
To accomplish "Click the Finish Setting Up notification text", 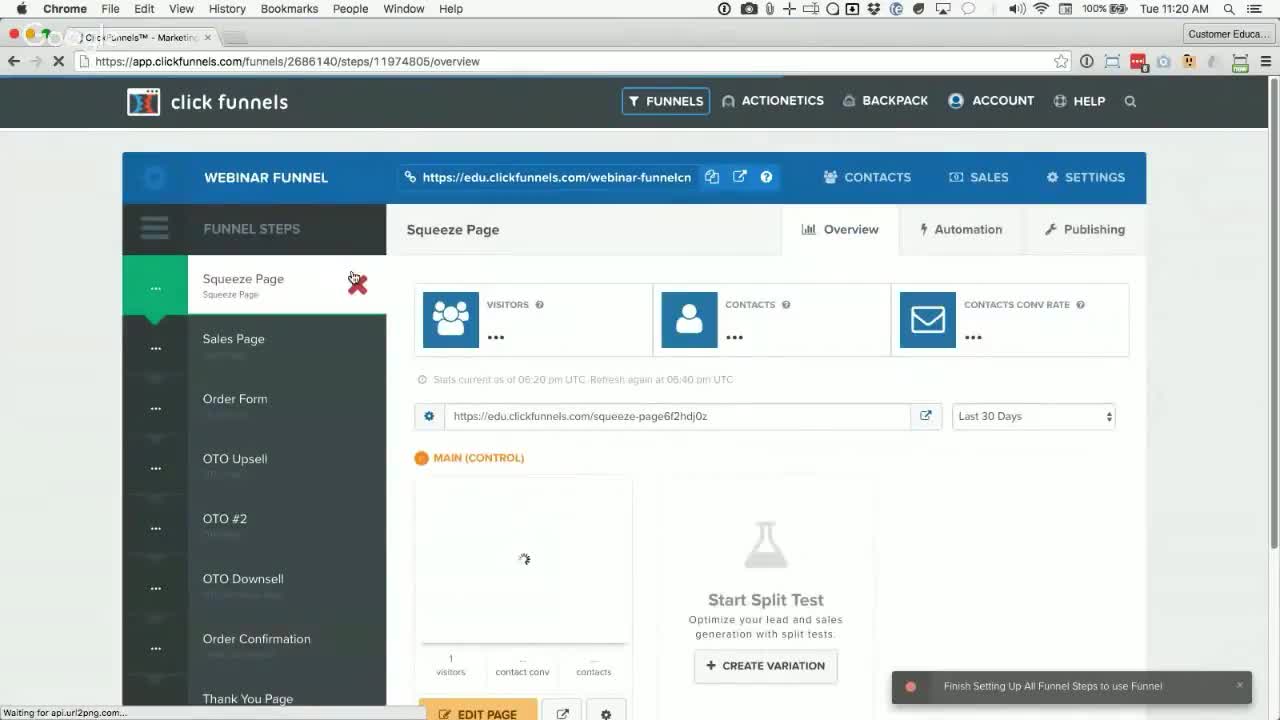I will click(x=1053, y=686).
